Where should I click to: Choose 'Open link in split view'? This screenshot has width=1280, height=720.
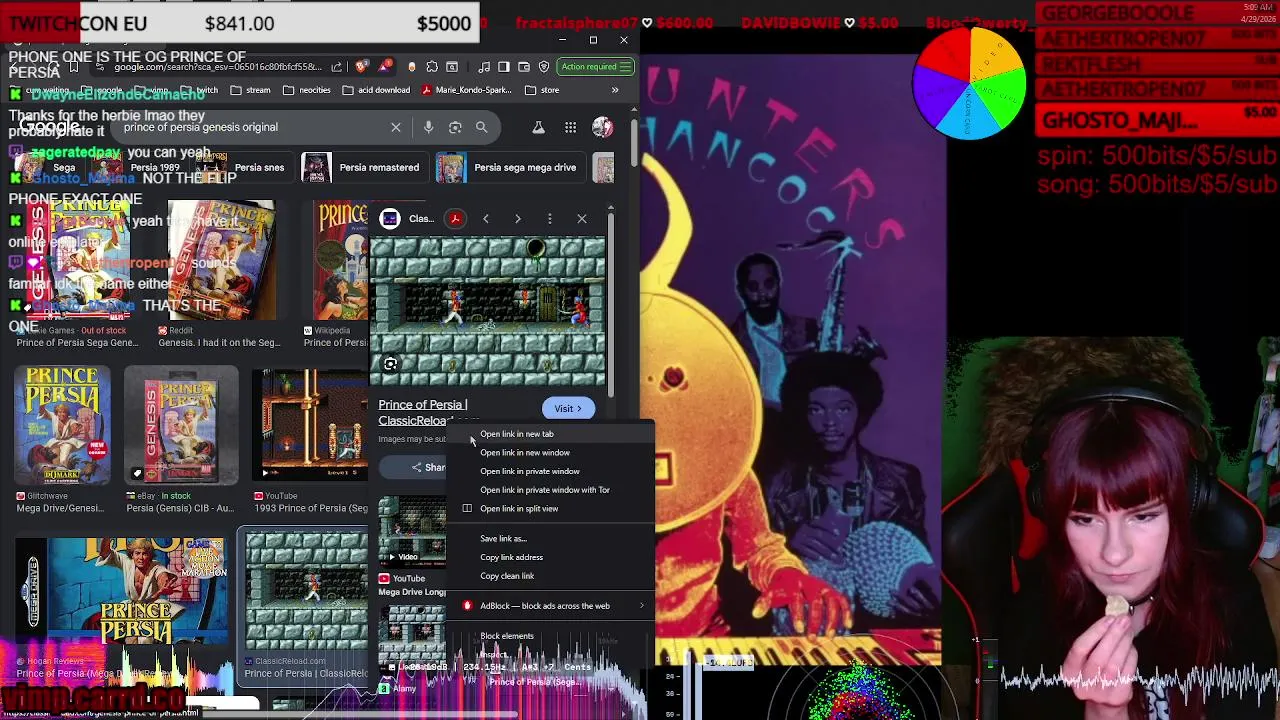551,509
